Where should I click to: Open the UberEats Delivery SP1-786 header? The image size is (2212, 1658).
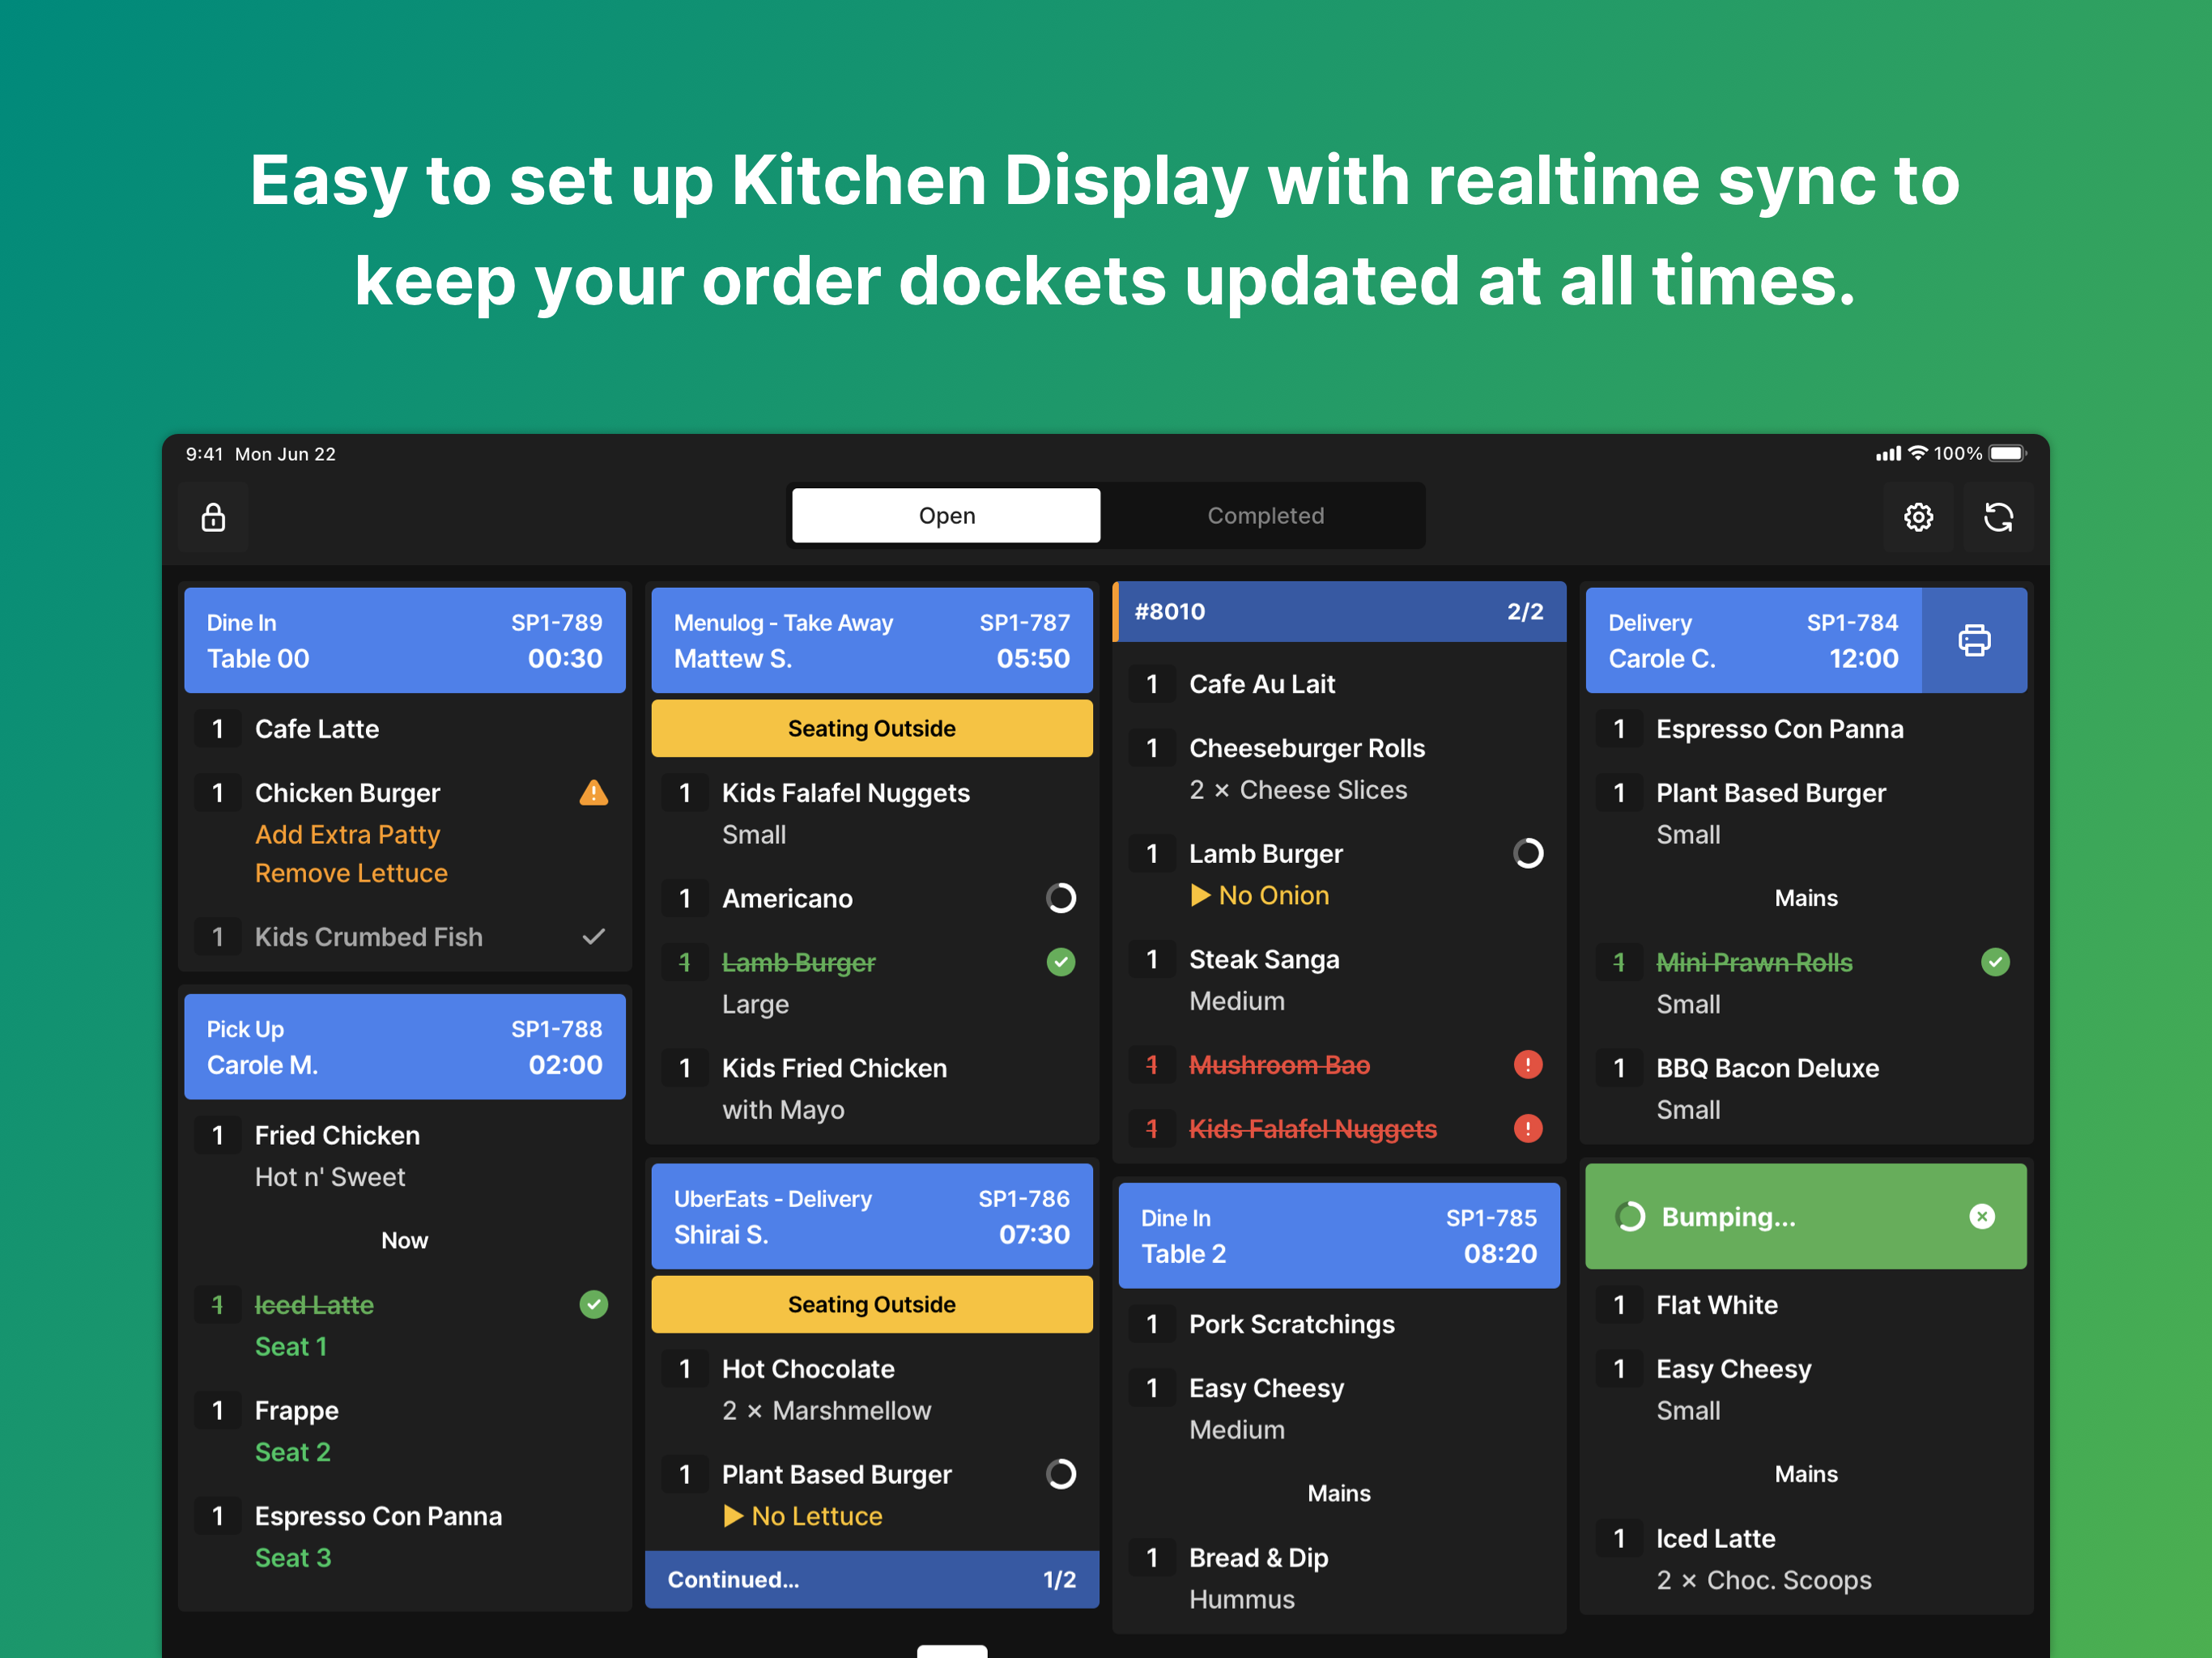(872, 1217)
